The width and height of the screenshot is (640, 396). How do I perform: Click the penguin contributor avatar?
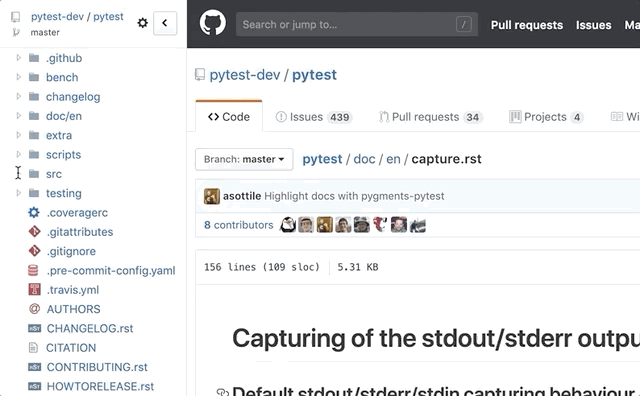point(288,225)
